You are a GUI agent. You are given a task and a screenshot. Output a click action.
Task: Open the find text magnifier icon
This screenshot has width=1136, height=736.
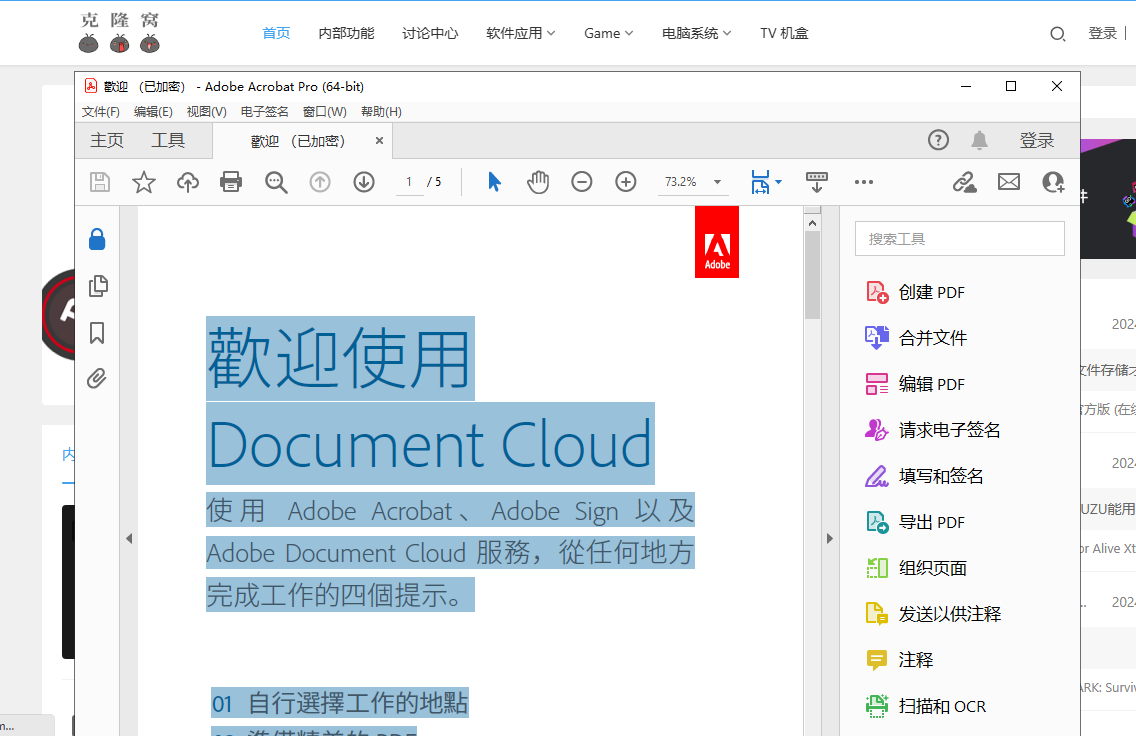(x=276, y=182)
